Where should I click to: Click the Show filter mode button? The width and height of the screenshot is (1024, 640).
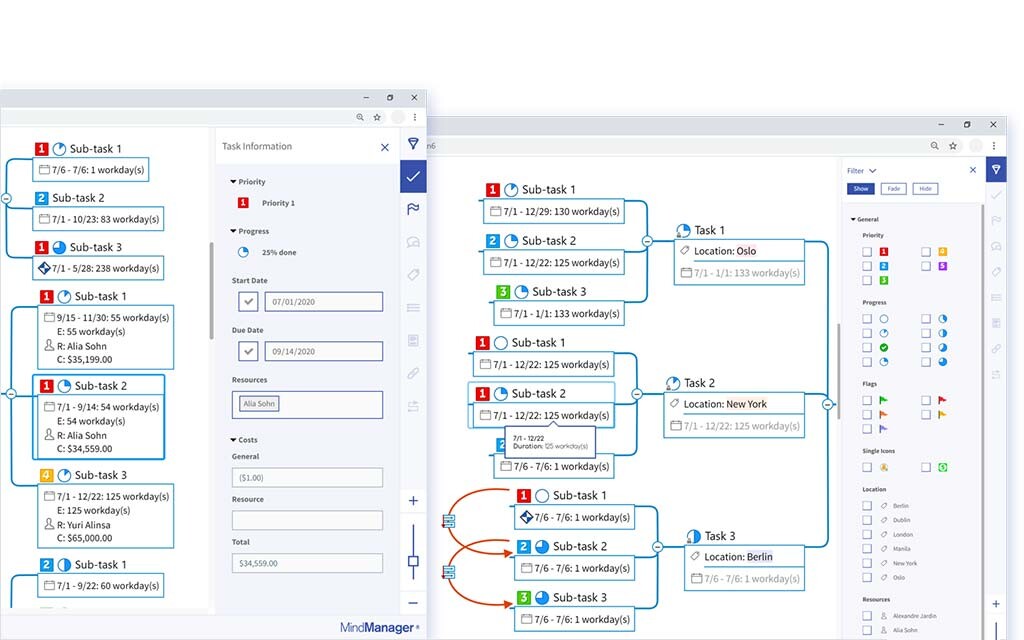(x=861, y=189)
